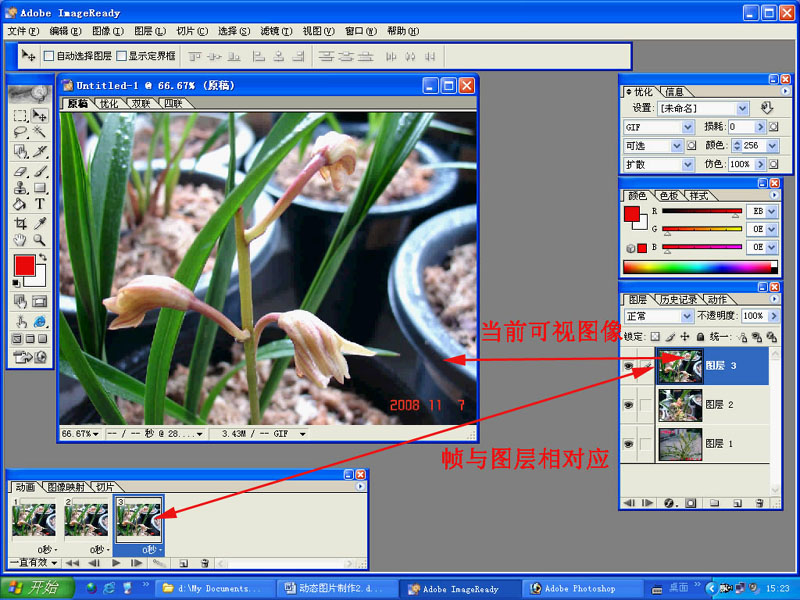The width and height of the screenshot is (800, 600).
Task: Open frame 3 delay 0秒 dropdown
Action: pyautogui.click(x=152, y=549)
